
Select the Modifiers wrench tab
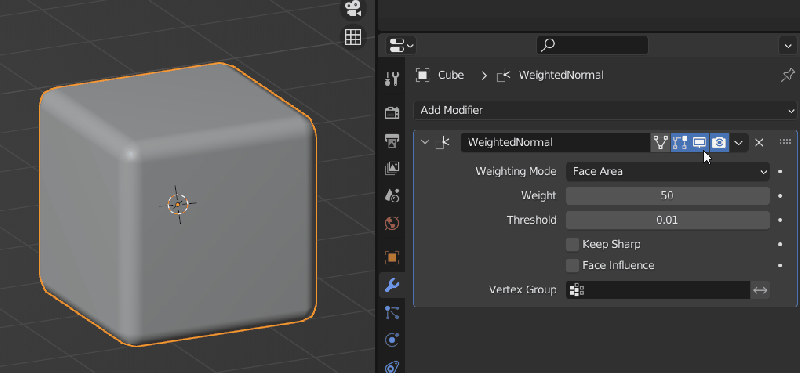392,285
